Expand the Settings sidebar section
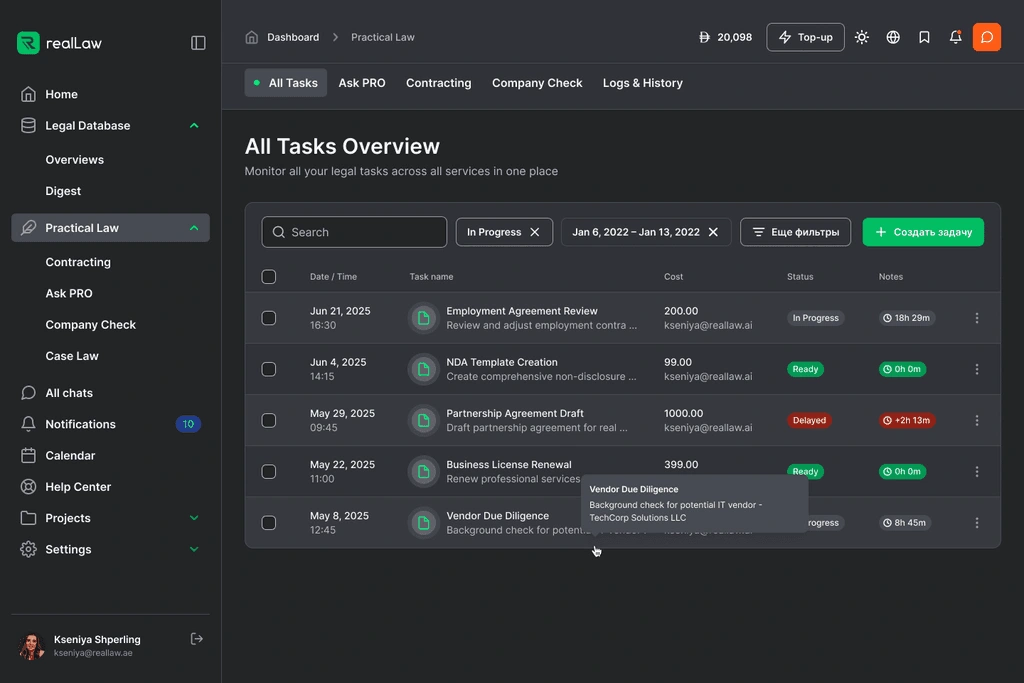Viewport: 1024px width, 683px height. point(194,550)
